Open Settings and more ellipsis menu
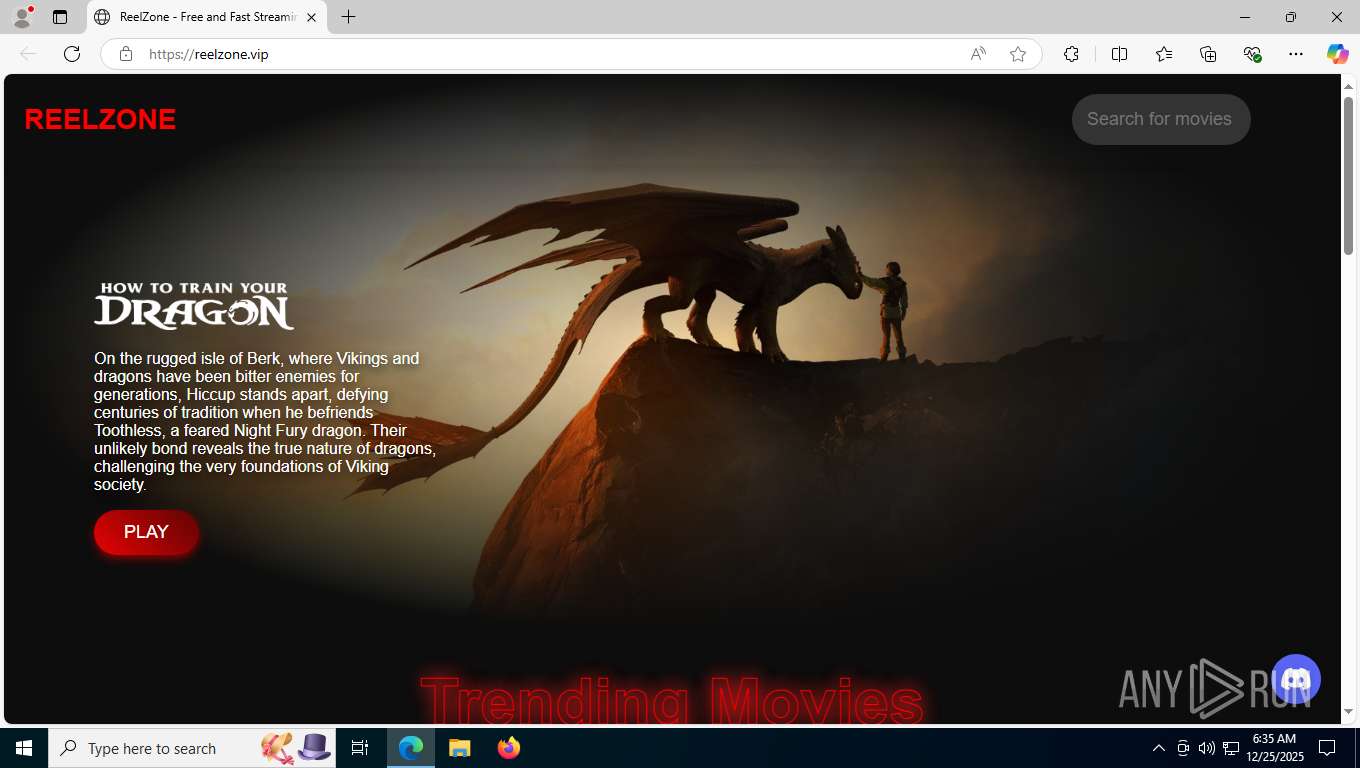This screenshot has width=1360, height=768. pos(1296,54)
